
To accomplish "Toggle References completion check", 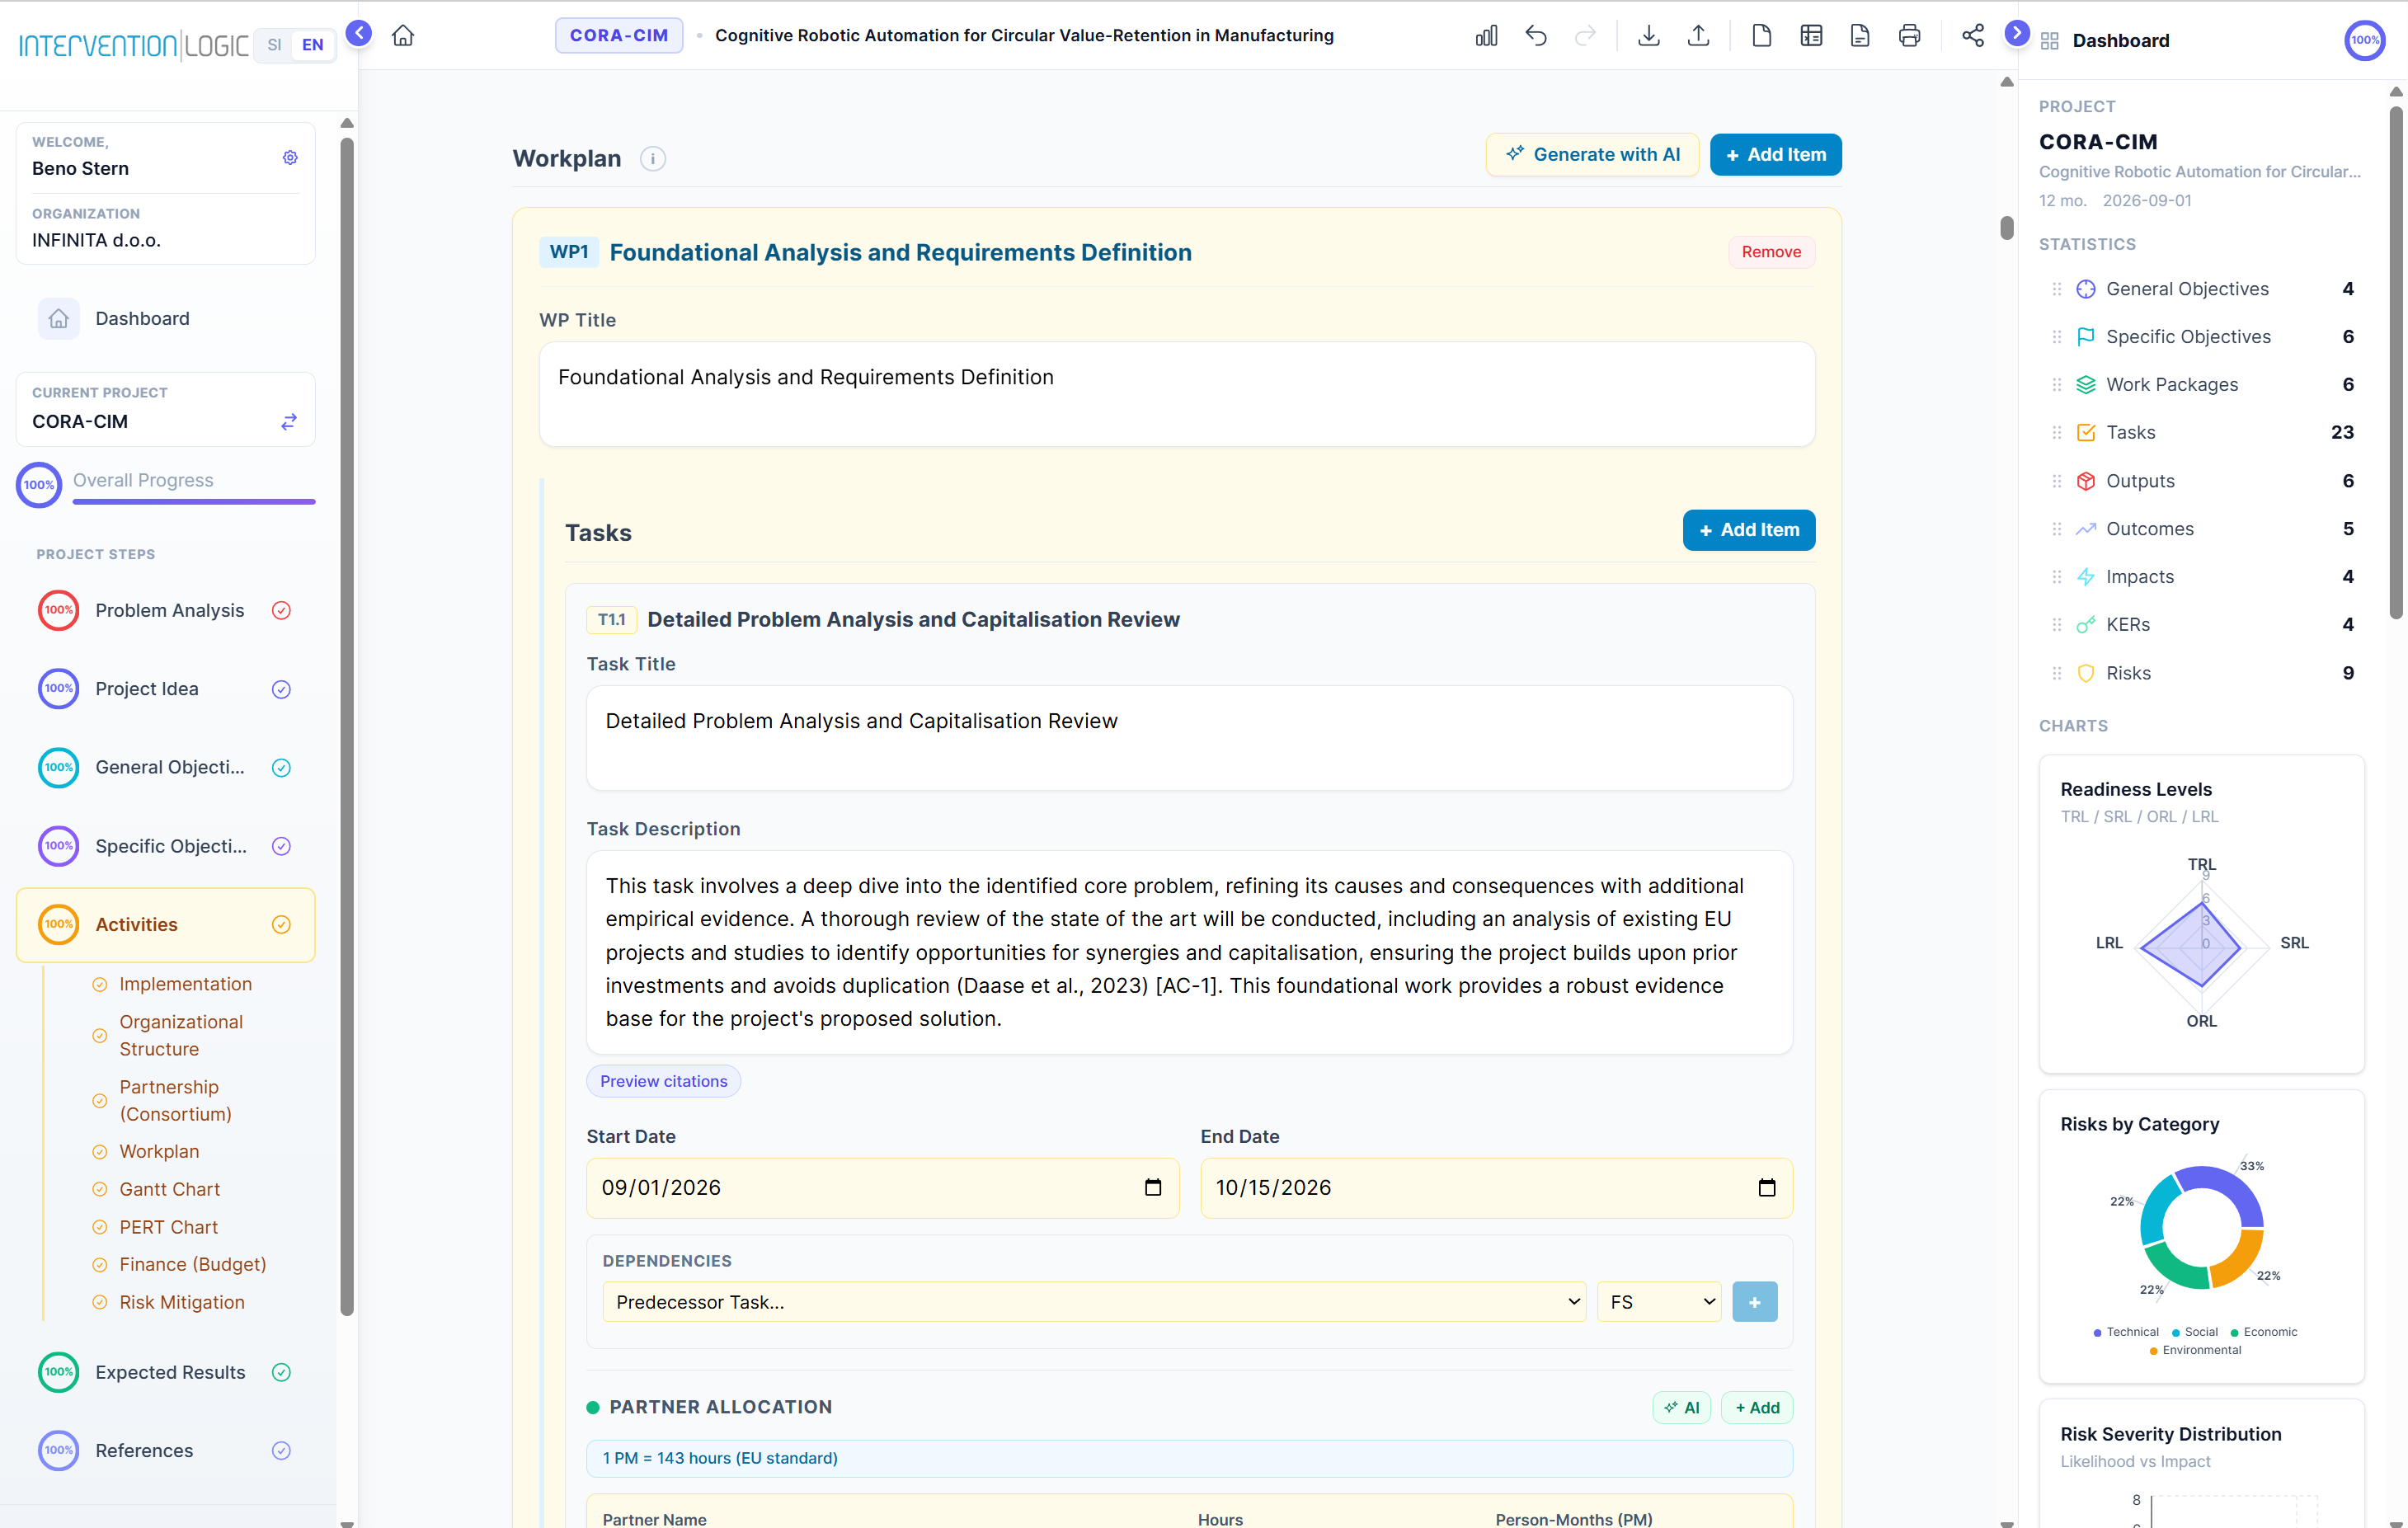I will [282, 1451].
